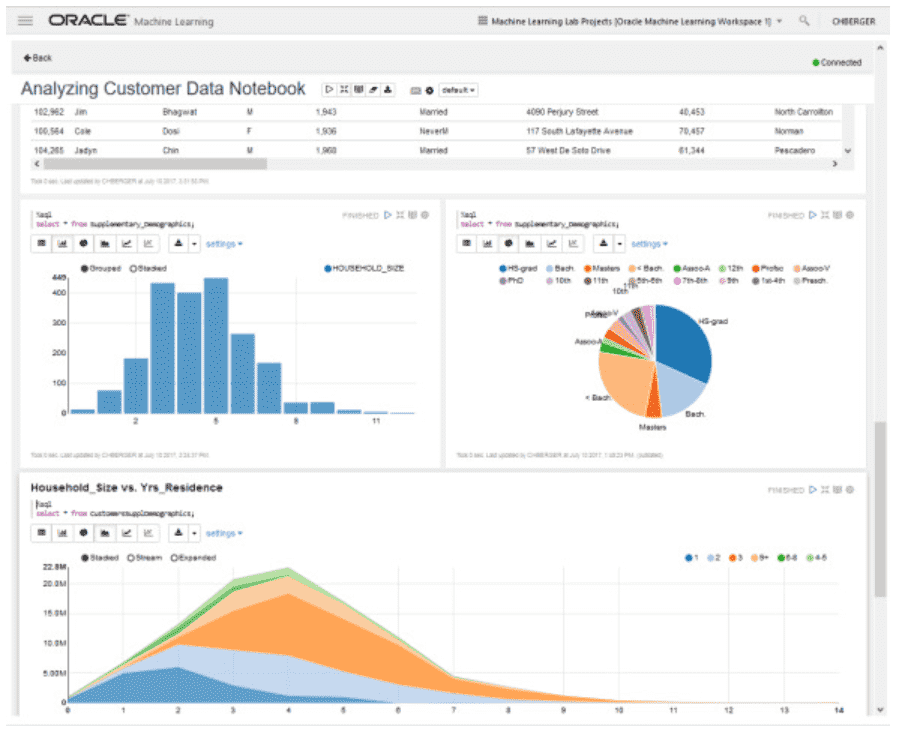Viewport: 899px width, 738px height.
Task: Select Expanded mode on area chart
Action: coord(193,558)
